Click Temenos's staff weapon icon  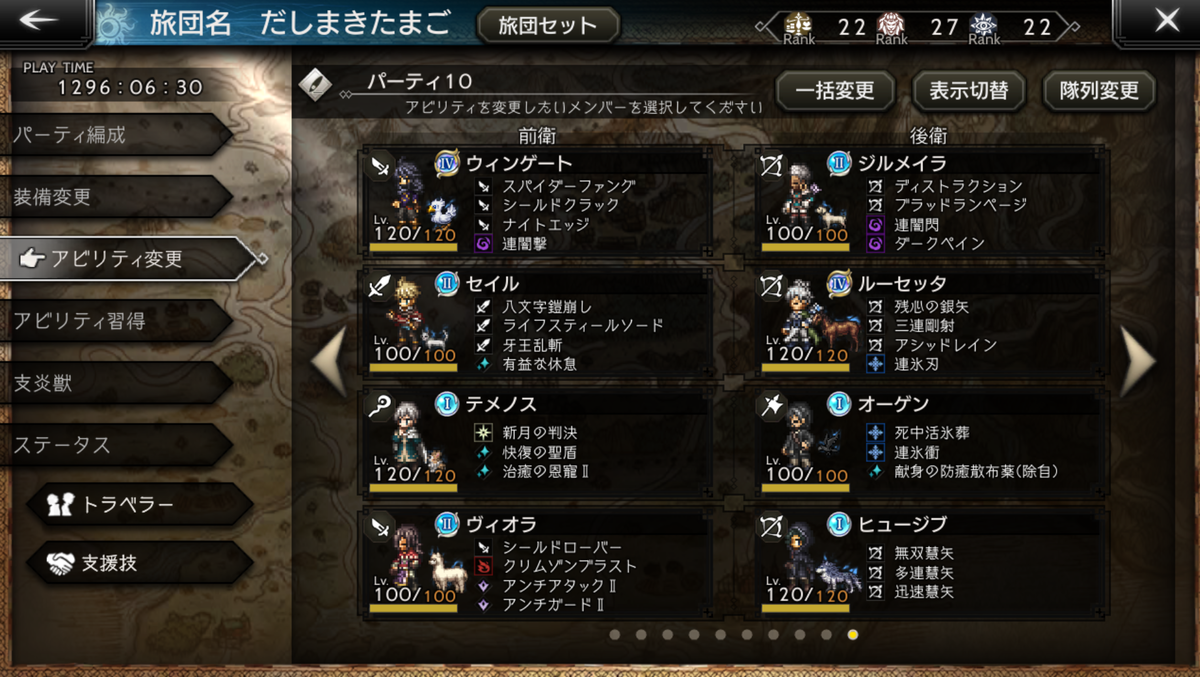(x=381, y=406)
